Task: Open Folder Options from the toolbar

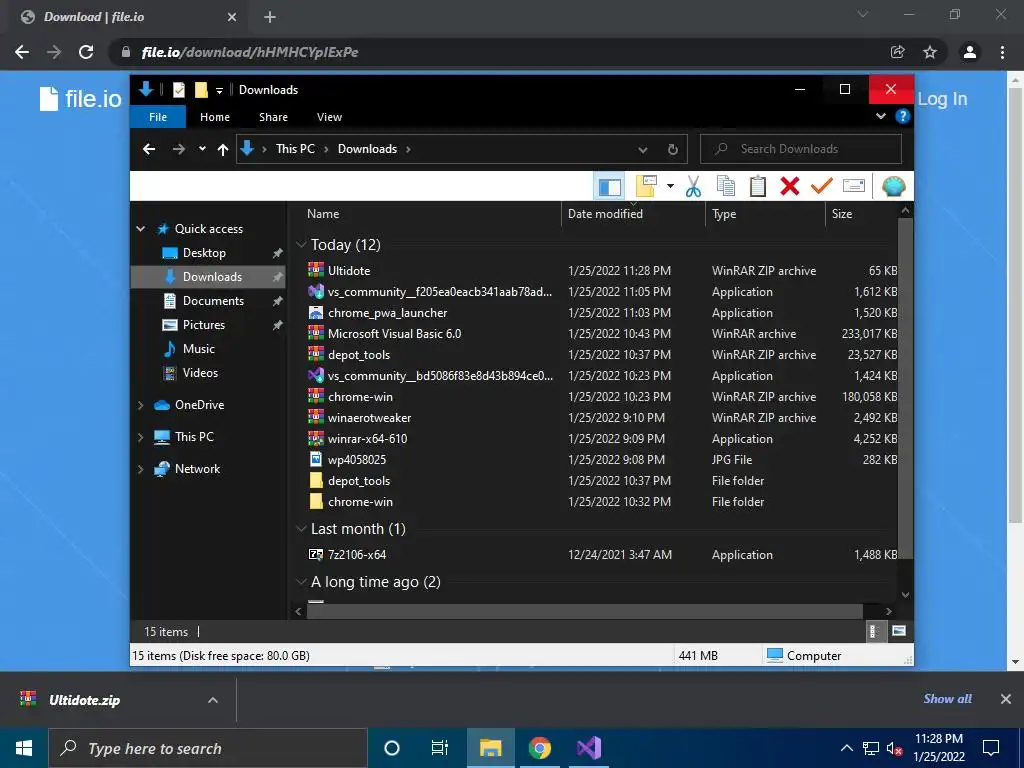Action: pos(646,187)
